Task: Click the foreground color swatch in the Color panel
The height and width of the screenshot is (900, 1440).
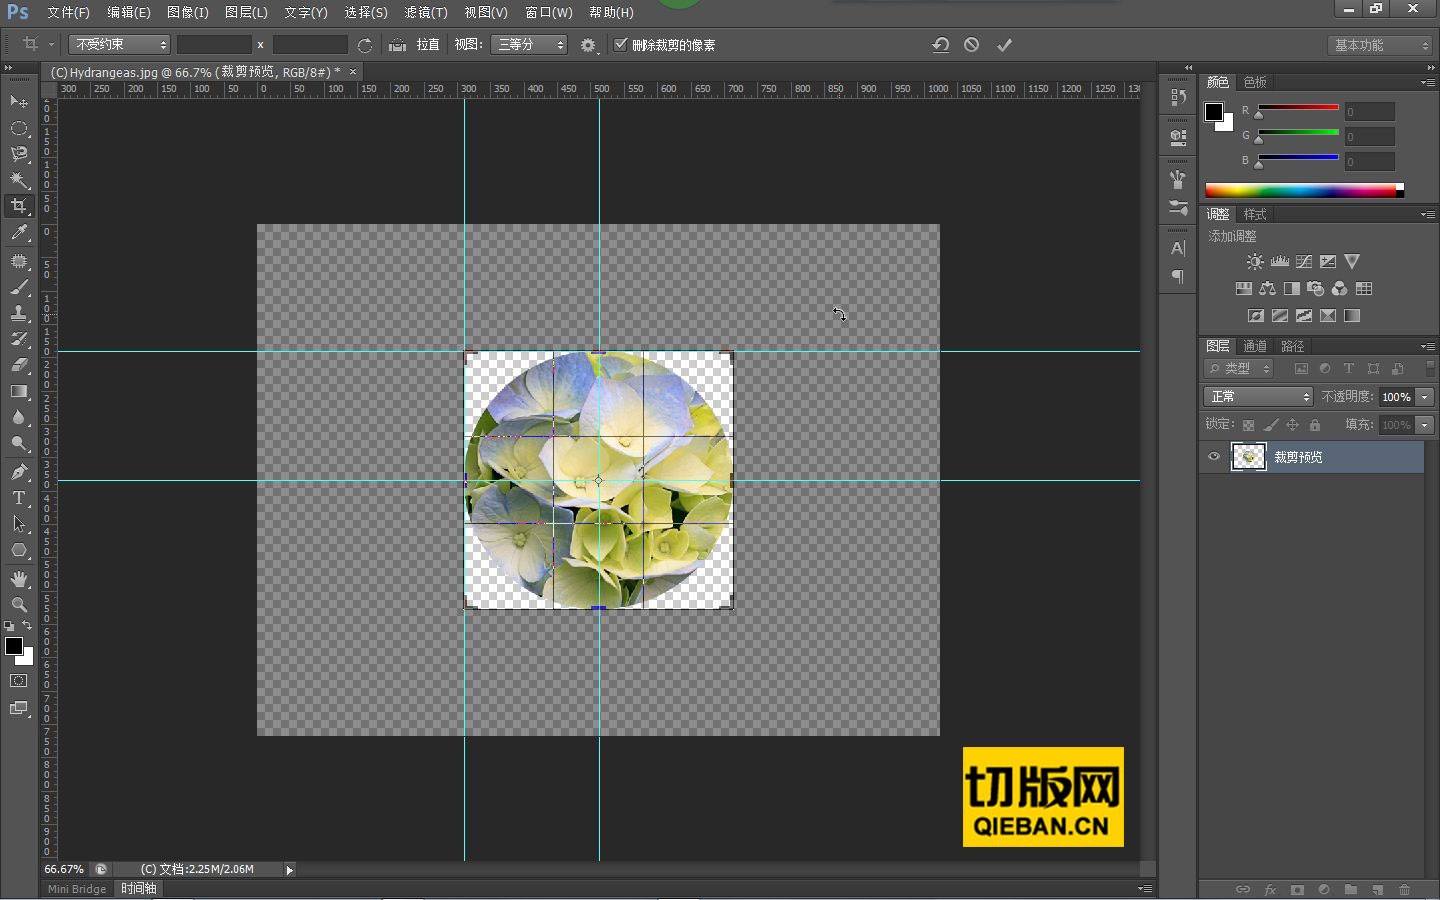Action: point(1213,112)
